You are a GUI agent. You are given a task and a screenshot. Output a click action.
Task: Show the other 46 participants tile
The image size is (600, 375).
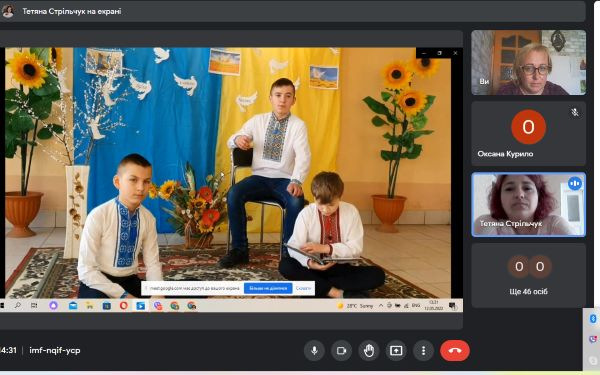coord(528,276)
